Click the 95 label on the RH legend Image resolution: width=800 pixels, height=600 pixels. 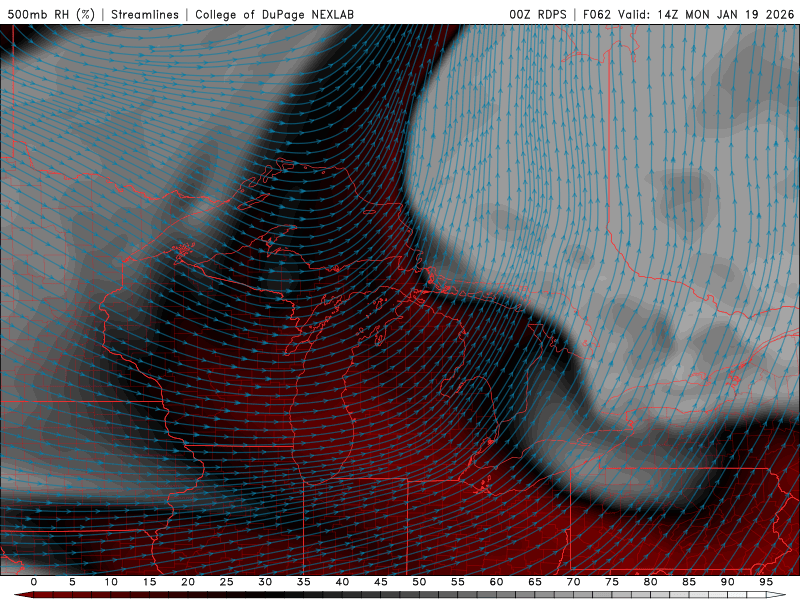(766, 582)
